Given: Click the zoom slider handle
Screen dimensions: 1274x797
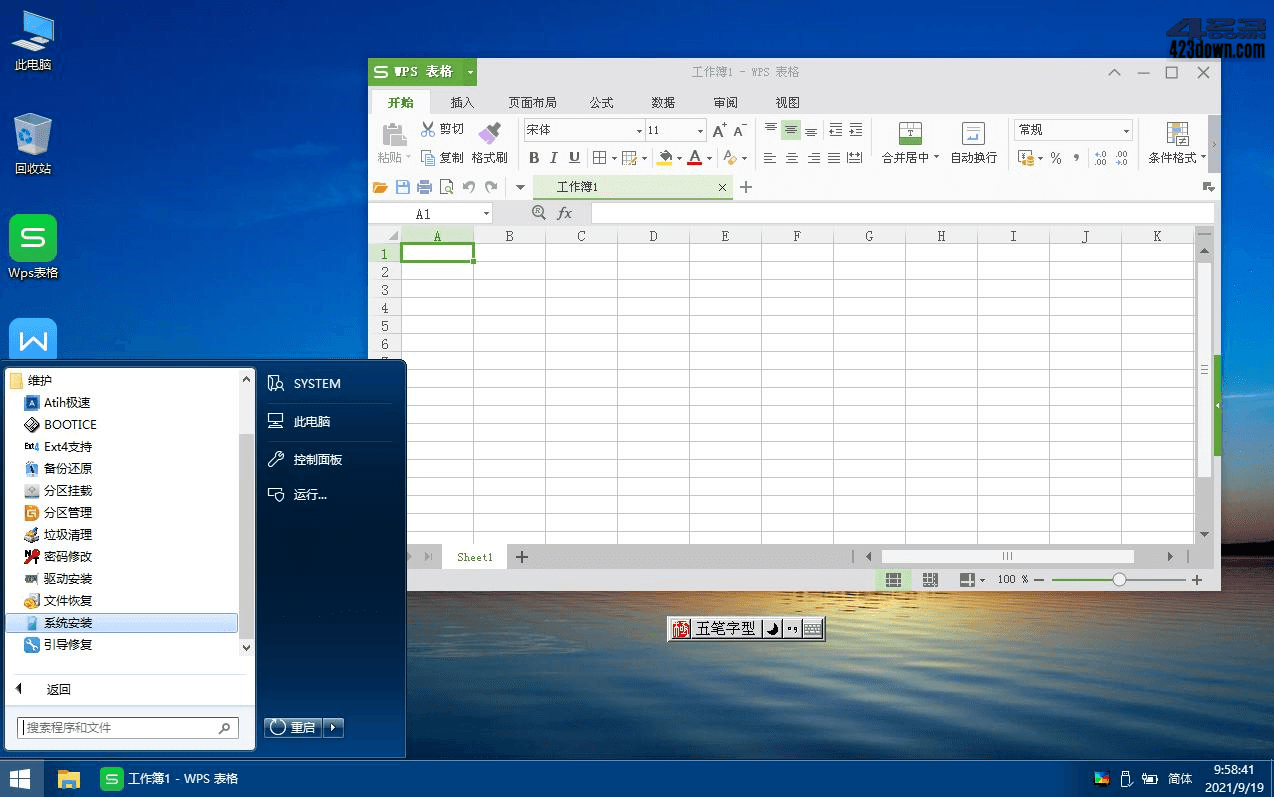Looking at the screenshot, I should point(1119,580).
